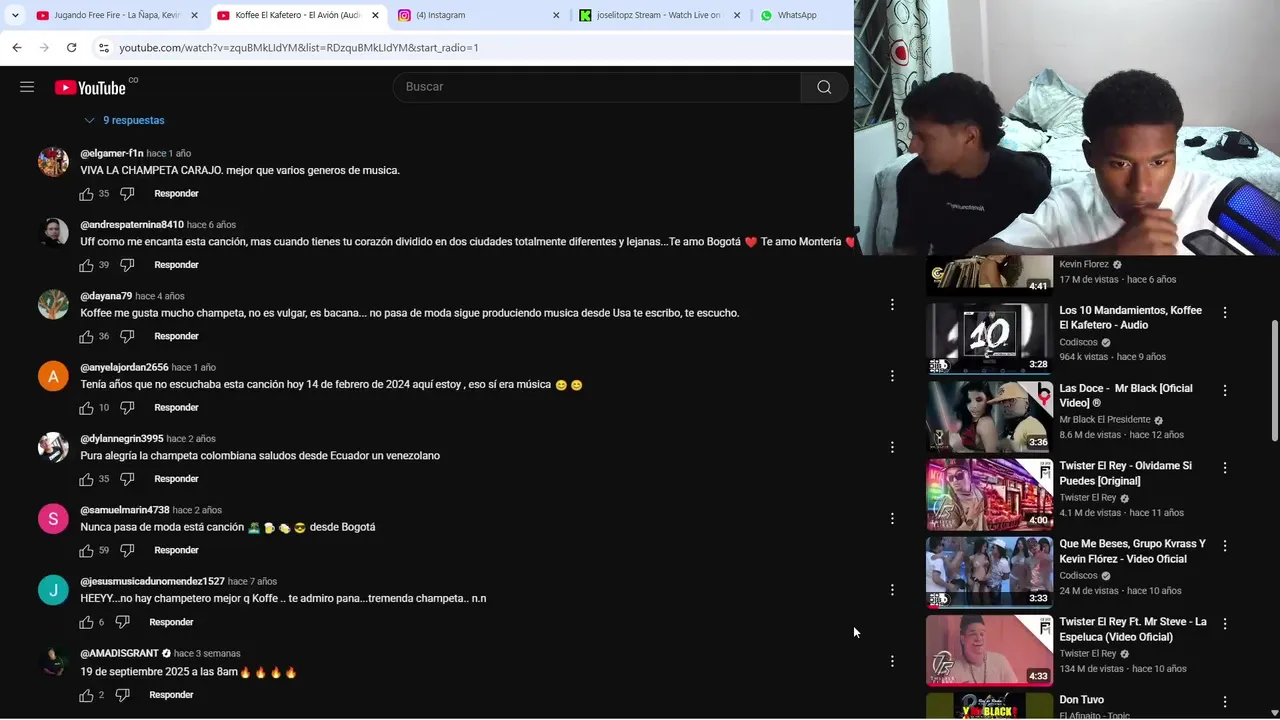Collapse the 9 respuestas replies
1280x720 pixels.
coord(124,120)
